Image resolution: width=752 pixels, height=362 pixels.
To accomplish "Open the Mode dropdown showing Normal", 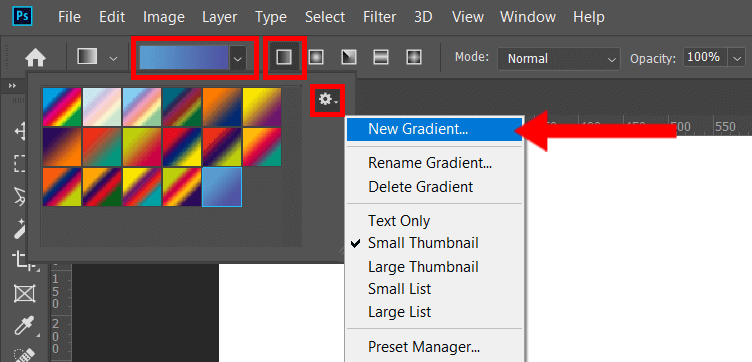I will point(559,59).
